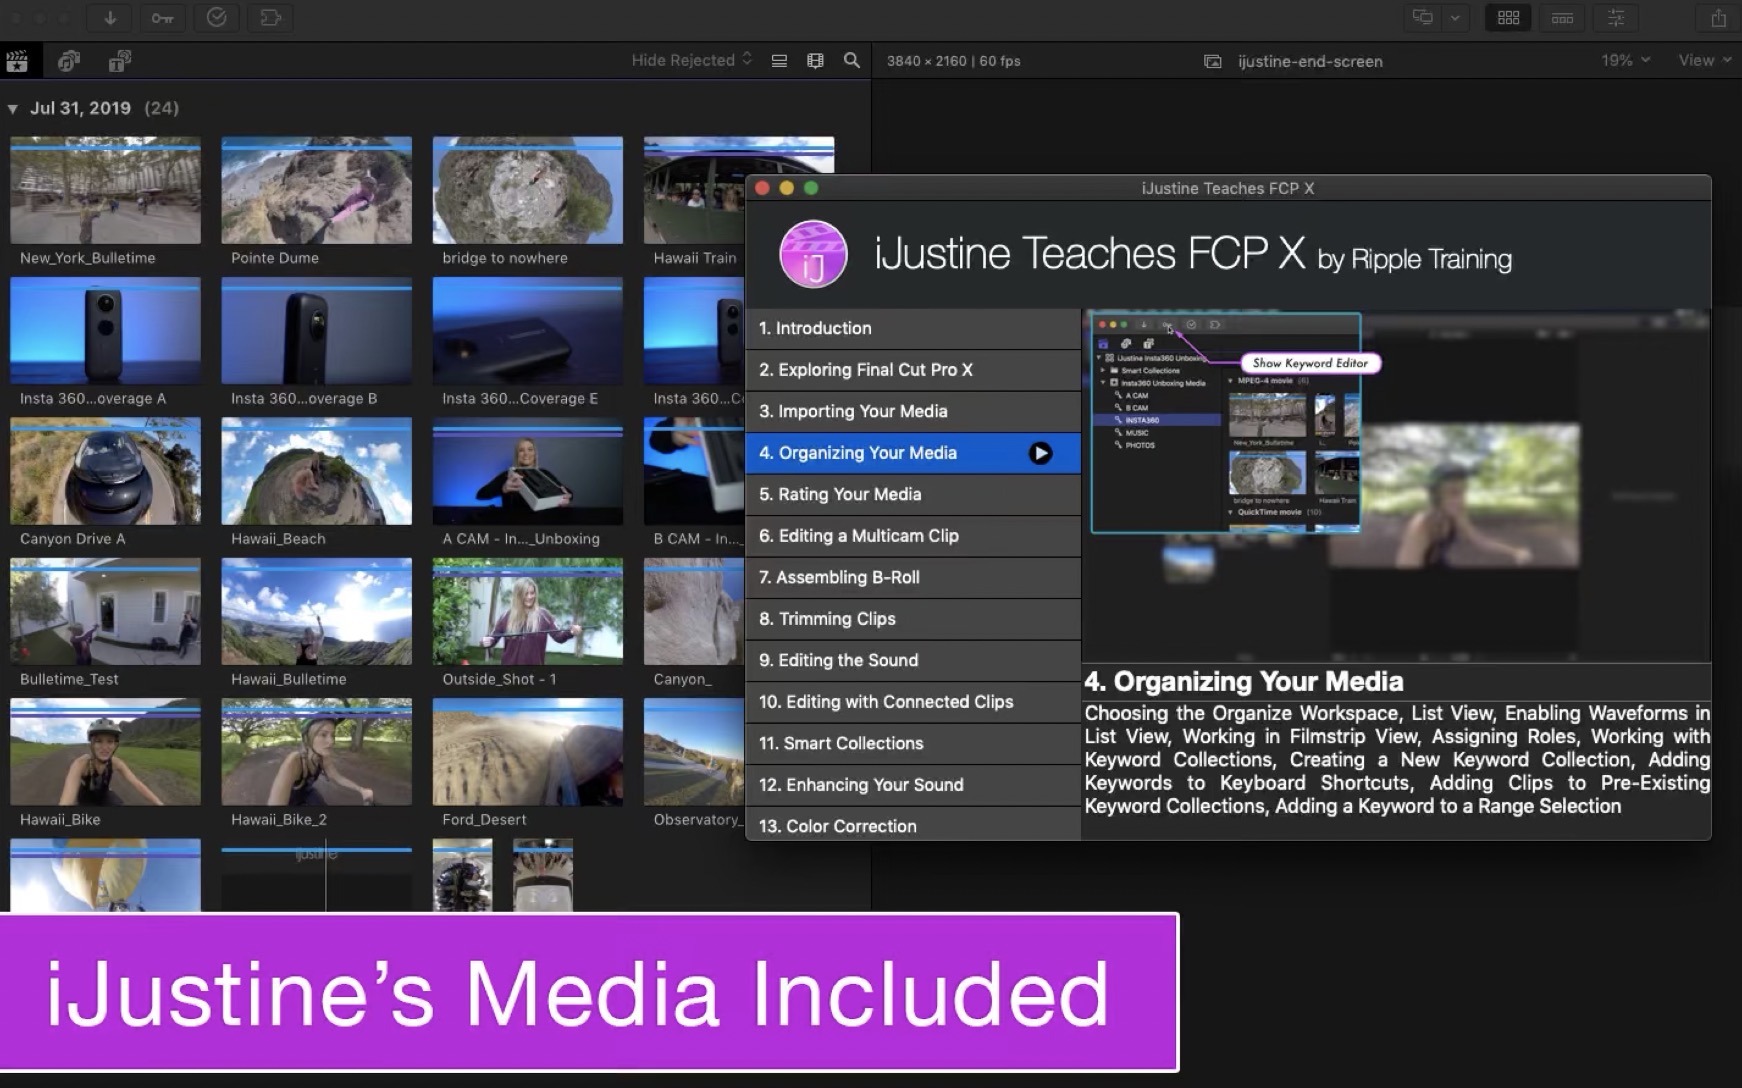Select the Pointe Dume clip thumbnail
Image resolution: width=1742 pixels, height=1088 pixels.
(316, 190)
